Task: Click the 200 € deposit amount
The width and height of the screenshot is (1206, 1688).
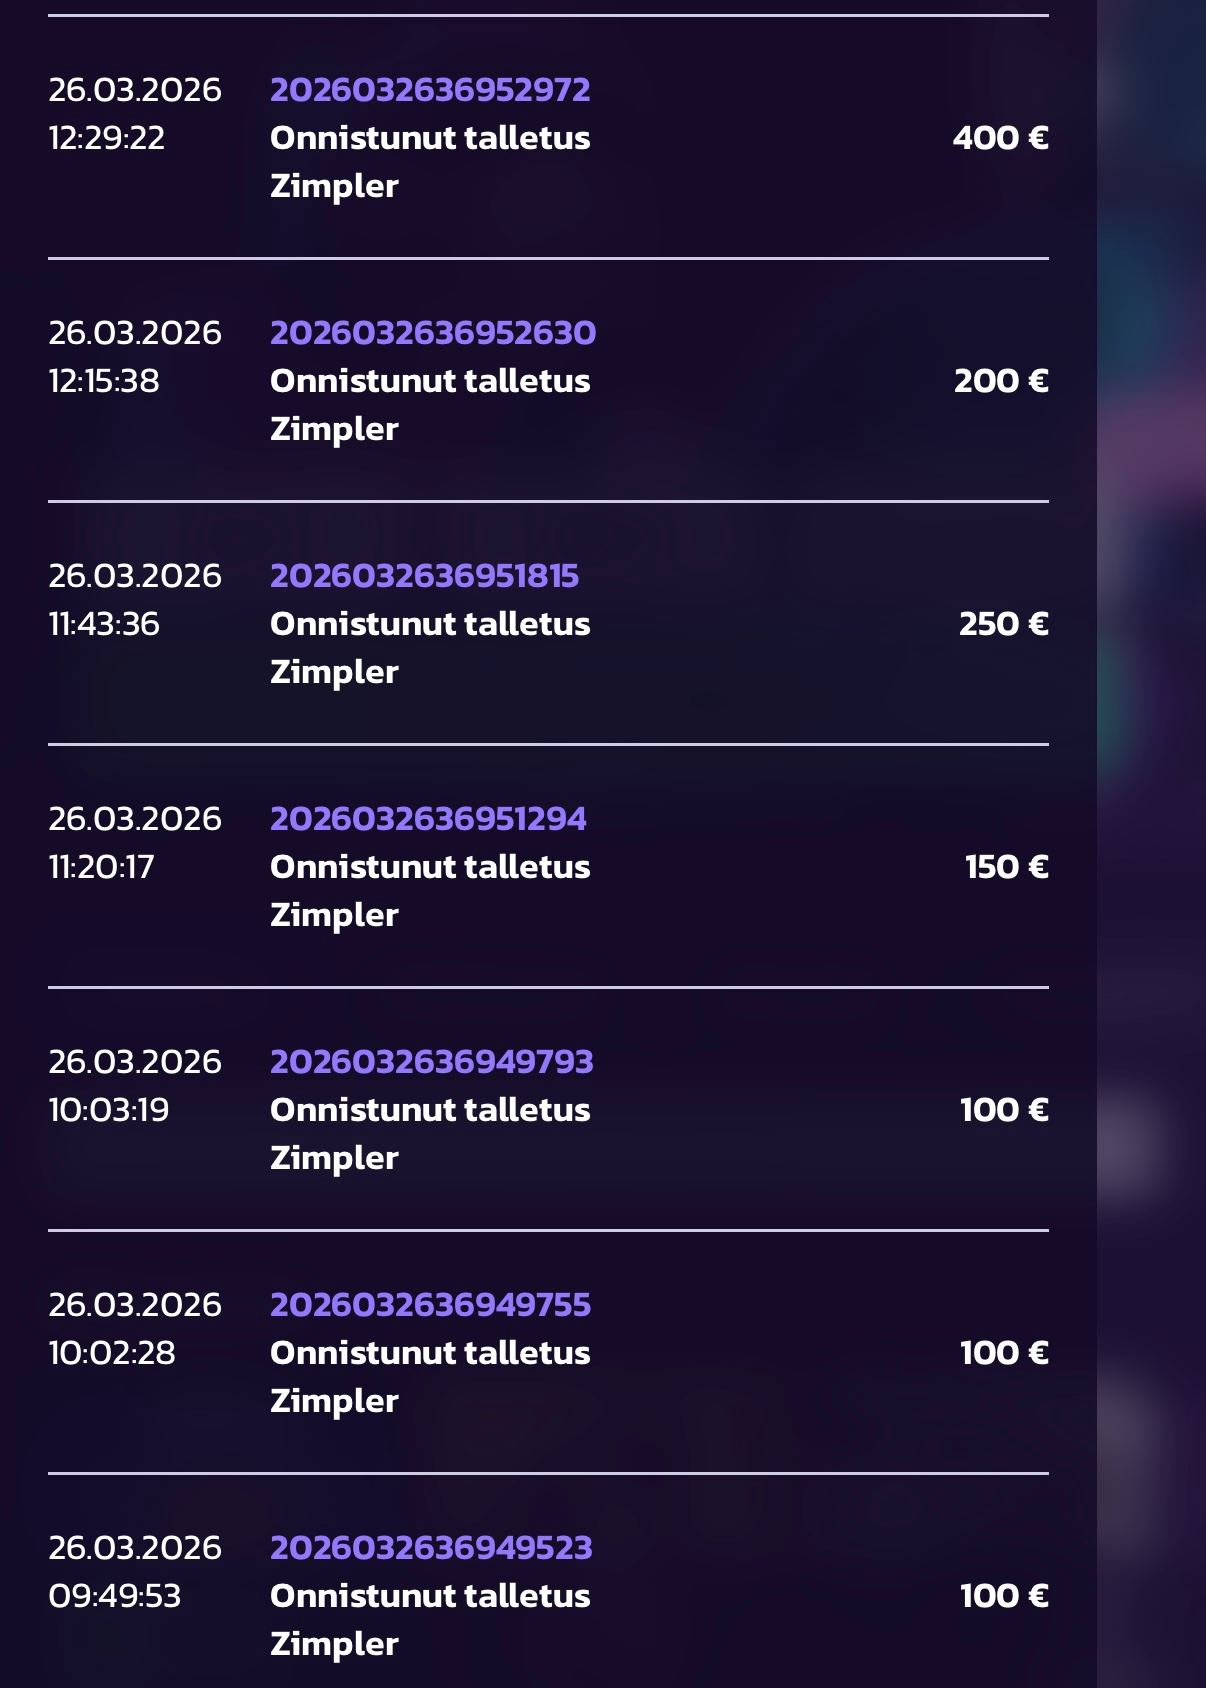Action: [1001, 381]
